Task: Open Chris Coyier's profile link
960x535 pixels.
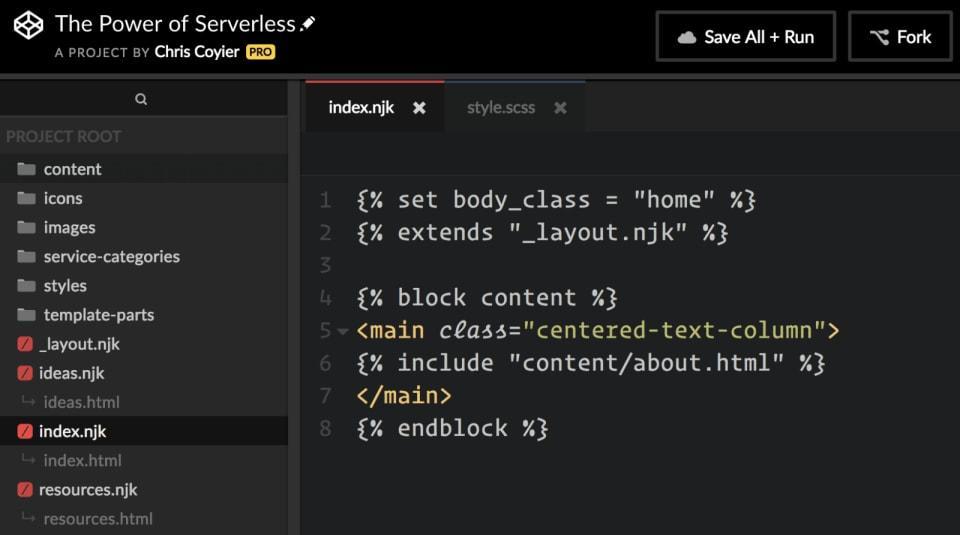Action: (x=198, y=52)
